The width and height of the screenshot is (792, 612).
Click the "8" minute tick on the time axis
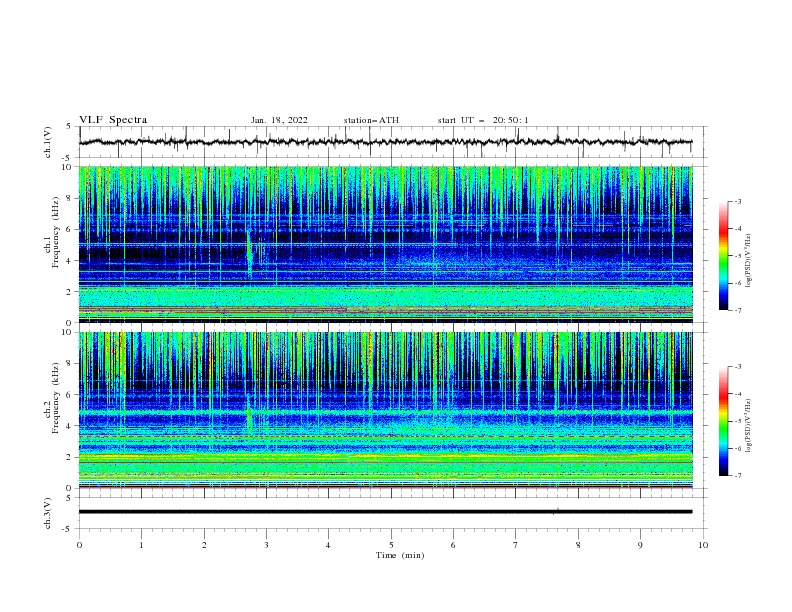pos(578,545)
